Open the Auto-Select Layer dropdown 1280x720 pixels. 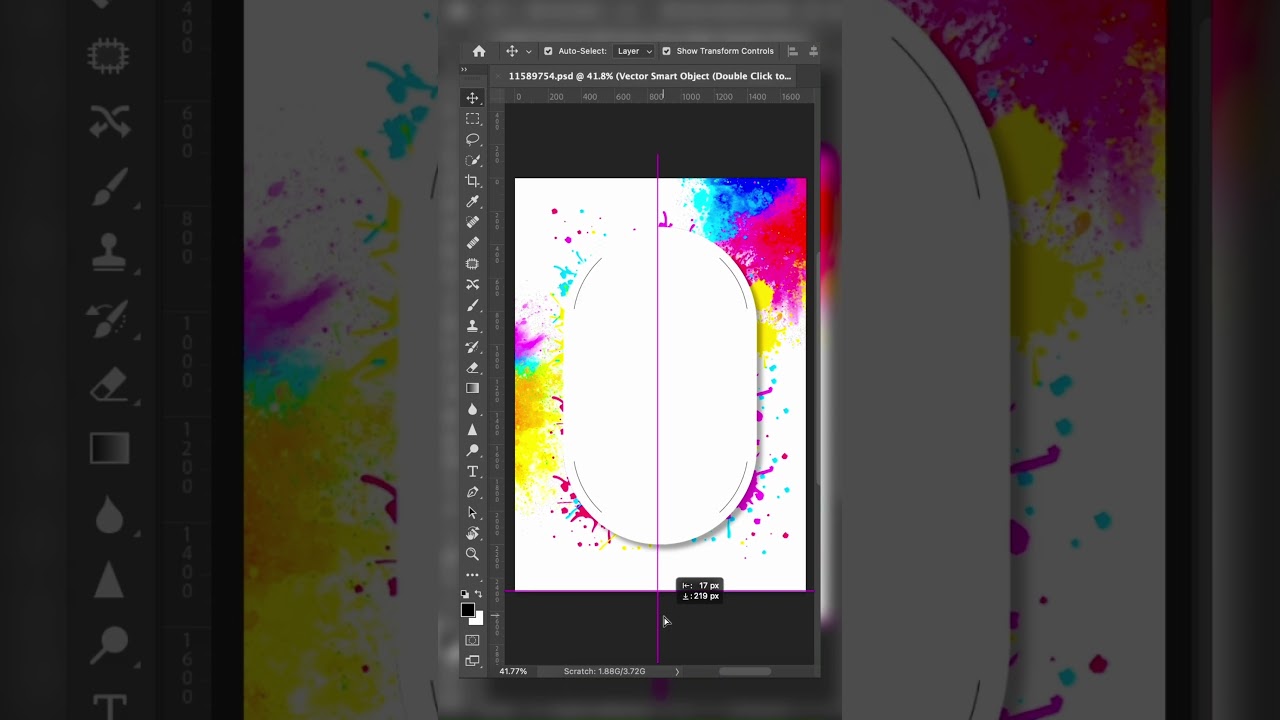click(634, 51)
